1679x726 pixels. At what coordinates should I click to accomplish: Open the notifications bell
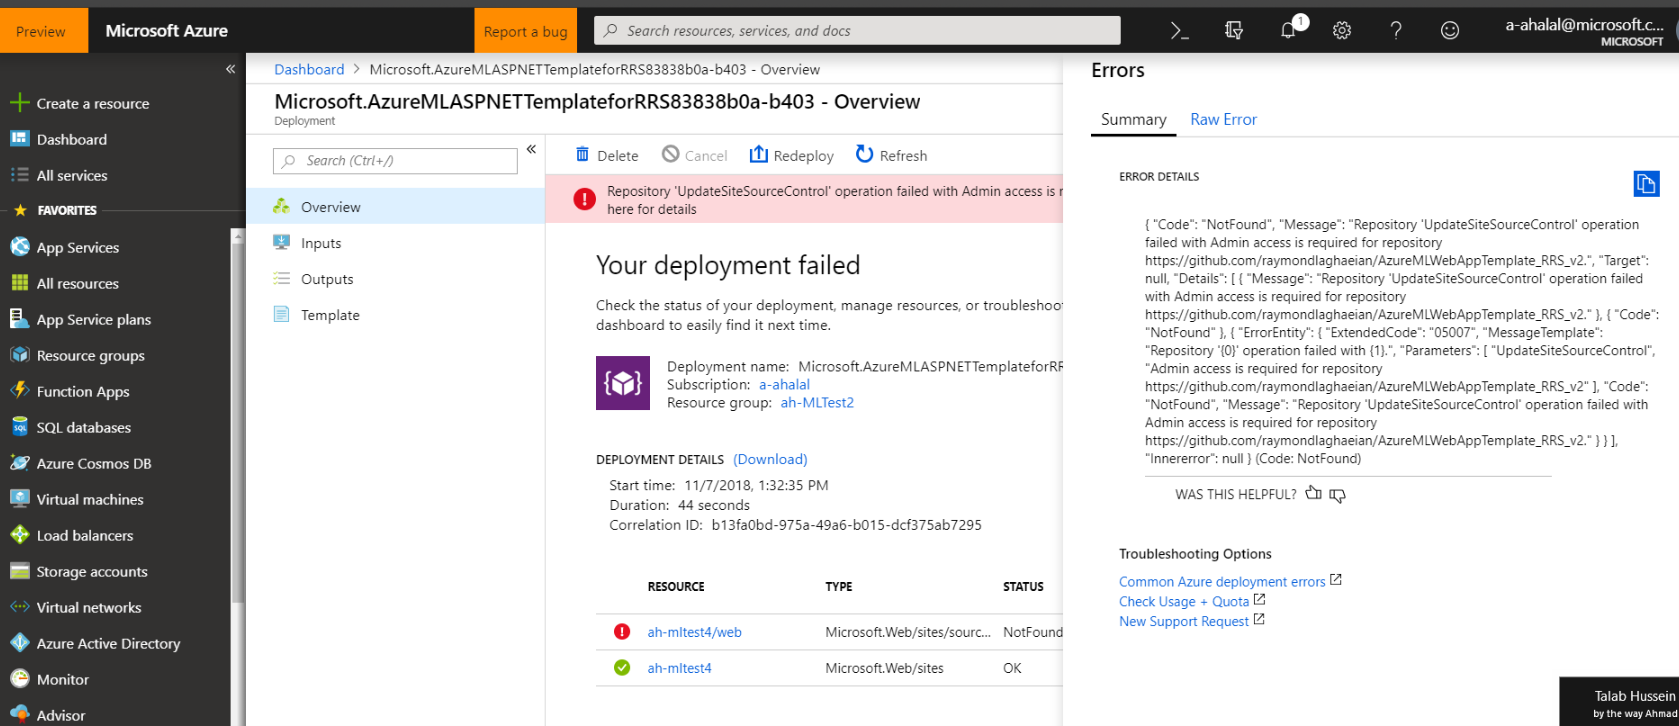(x=1290, y=29)
